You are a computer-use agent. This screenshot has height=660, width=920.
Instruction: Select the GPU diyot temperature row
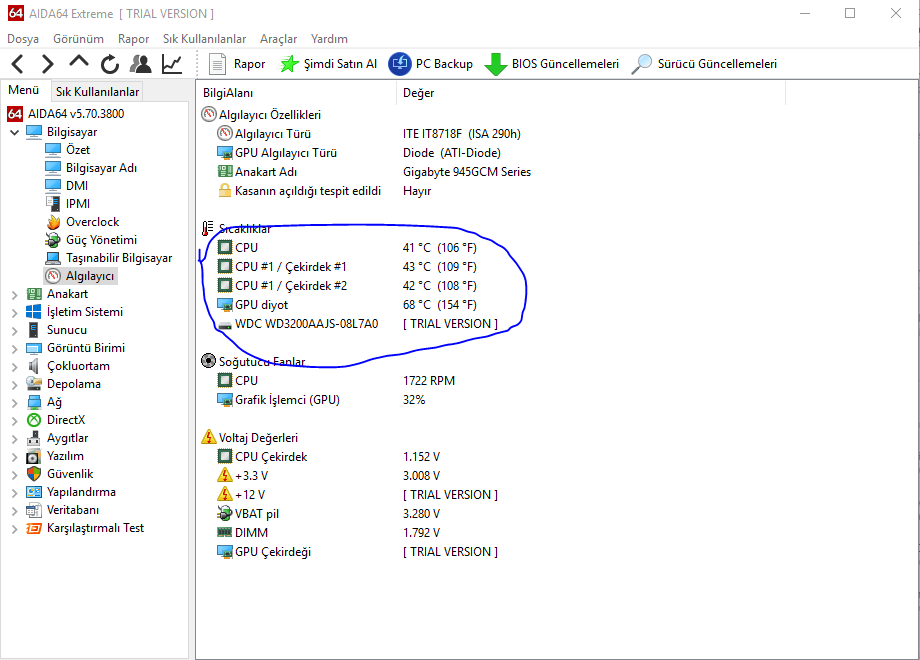point(347,305)
